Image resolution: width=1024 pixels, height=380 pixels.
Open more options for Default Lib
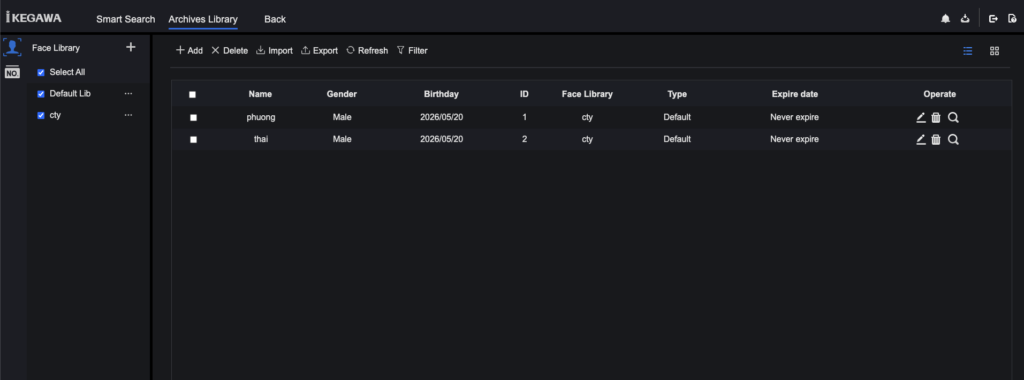point(129,93)
